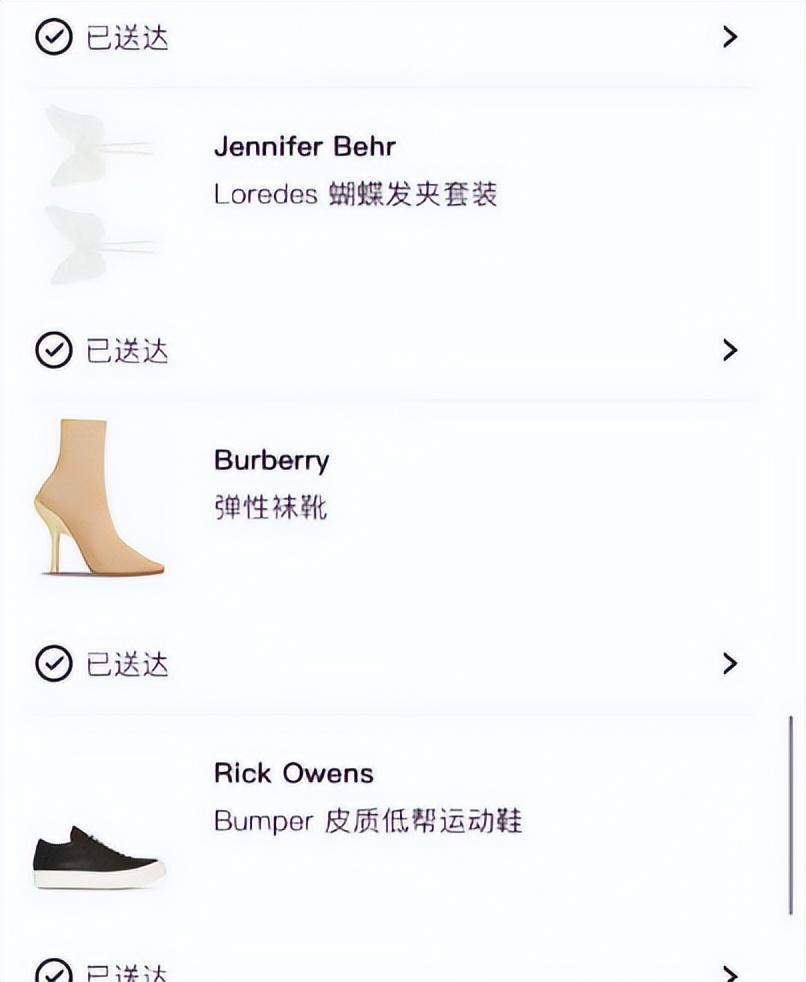Image resolution: width=806 pixels, height=982 pixels.
Task: Click the checkmark icon below the Burberry boot
Action: point(53,663)
